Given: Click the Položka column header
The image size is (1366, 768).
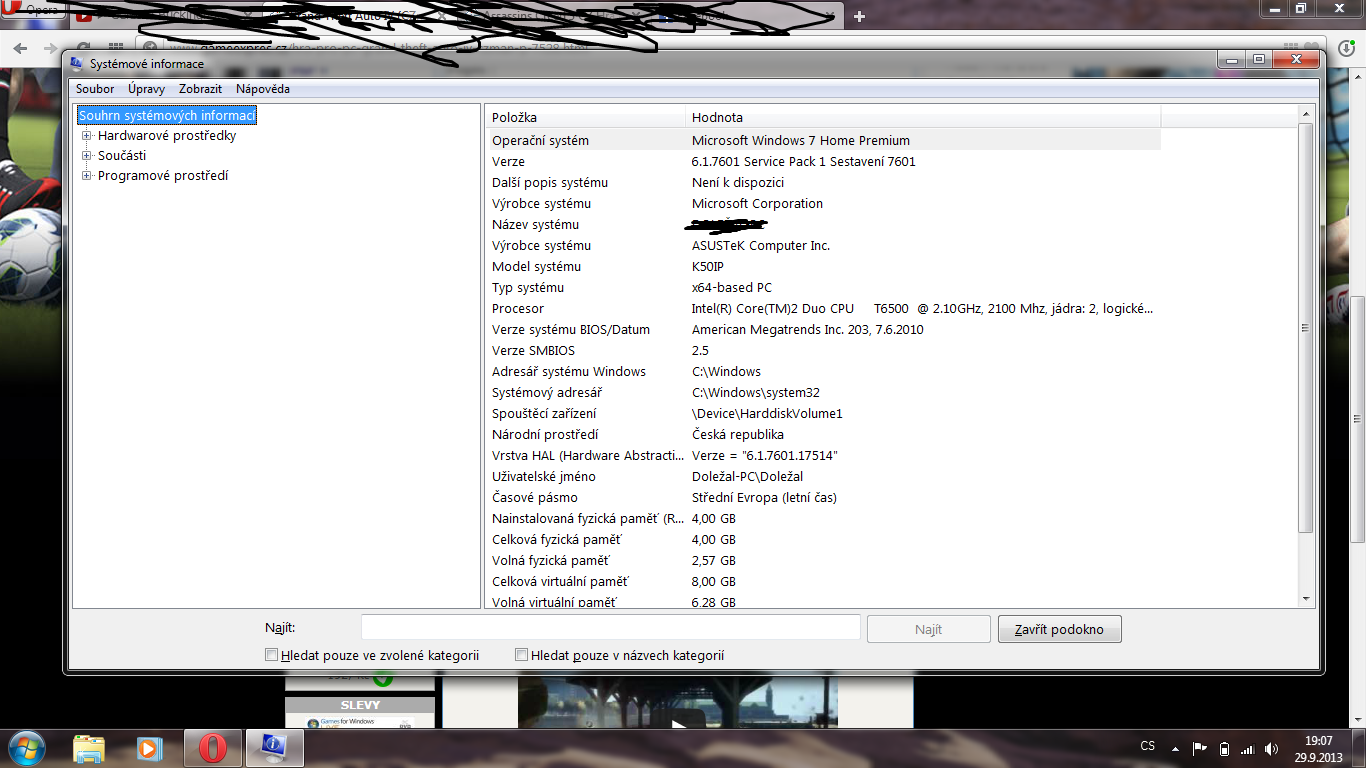Looking at the screenshot, I should [x=585, y=117].
